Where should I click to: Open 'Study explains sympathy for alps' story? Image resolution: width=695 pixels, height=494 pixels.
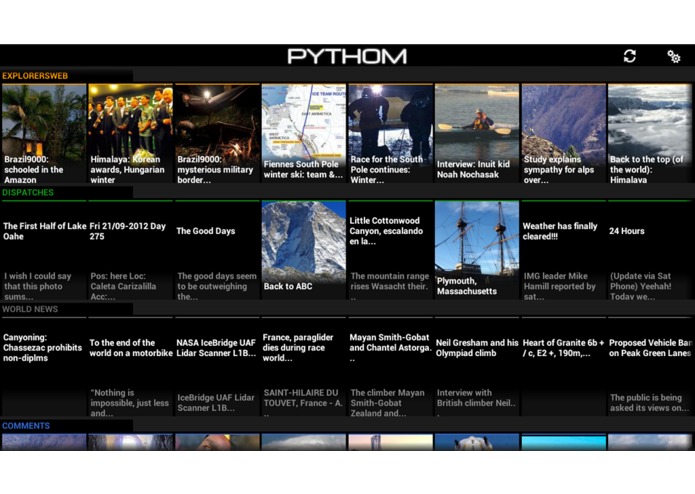point(564,133)
